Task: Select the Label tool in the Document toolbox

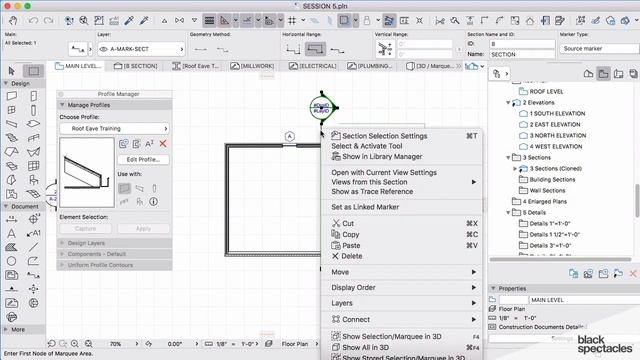Action: click(33, 233)
